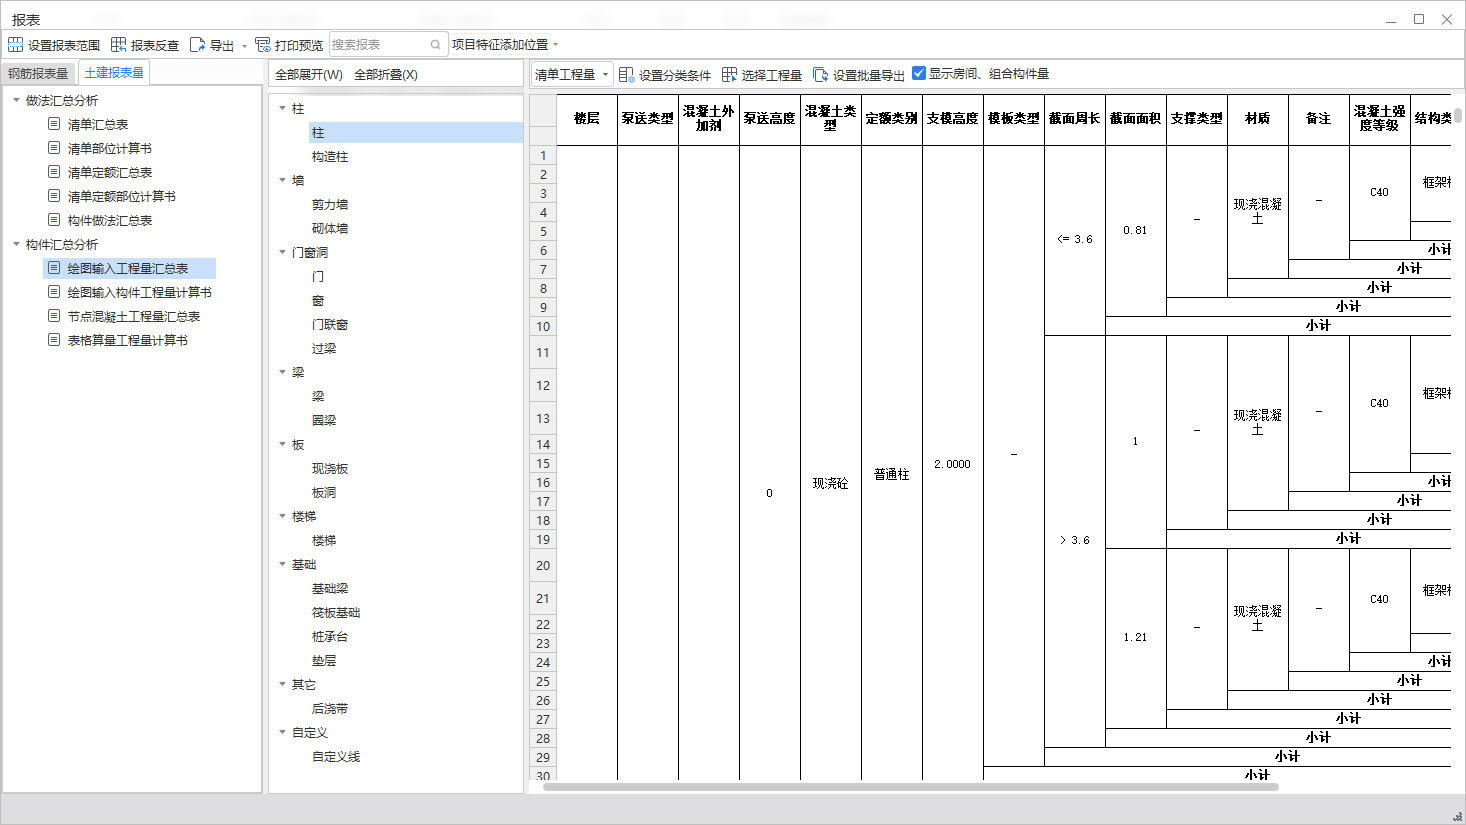
Task: Click the vertical scrollbar of the table
Action: 1458,115
